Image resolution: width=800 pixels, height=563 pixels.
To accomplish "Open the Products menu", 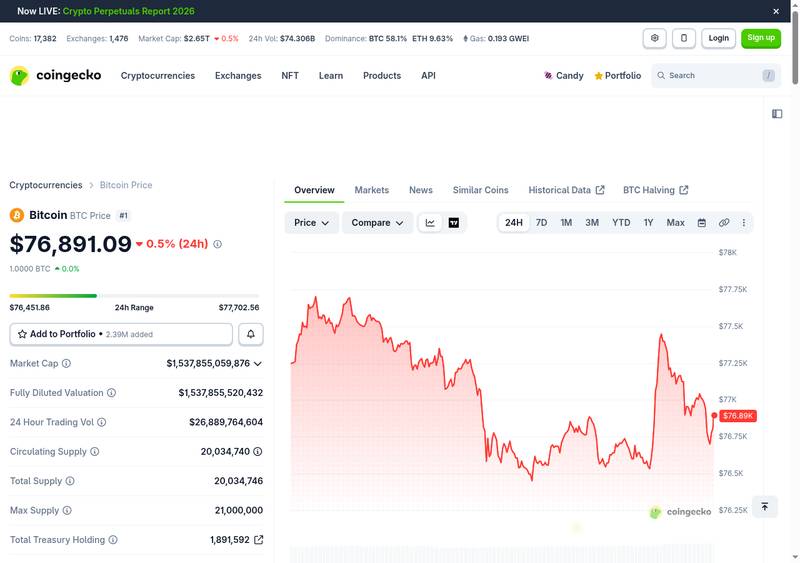I will (382, 76).
